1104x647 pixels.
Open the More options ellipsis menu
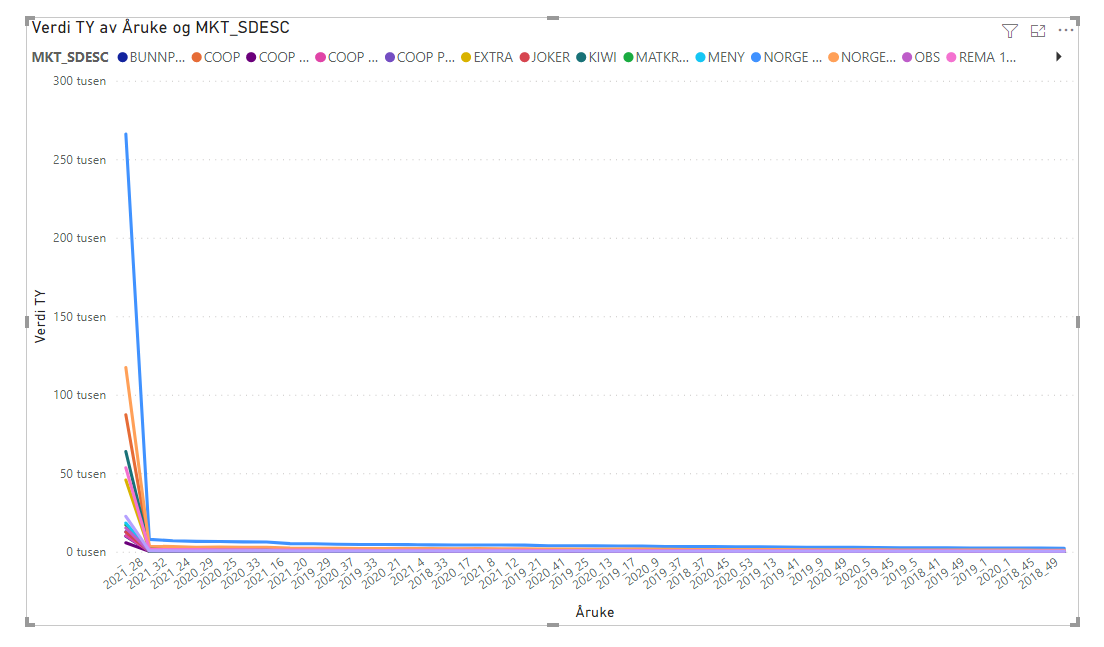pos(1066,30)
